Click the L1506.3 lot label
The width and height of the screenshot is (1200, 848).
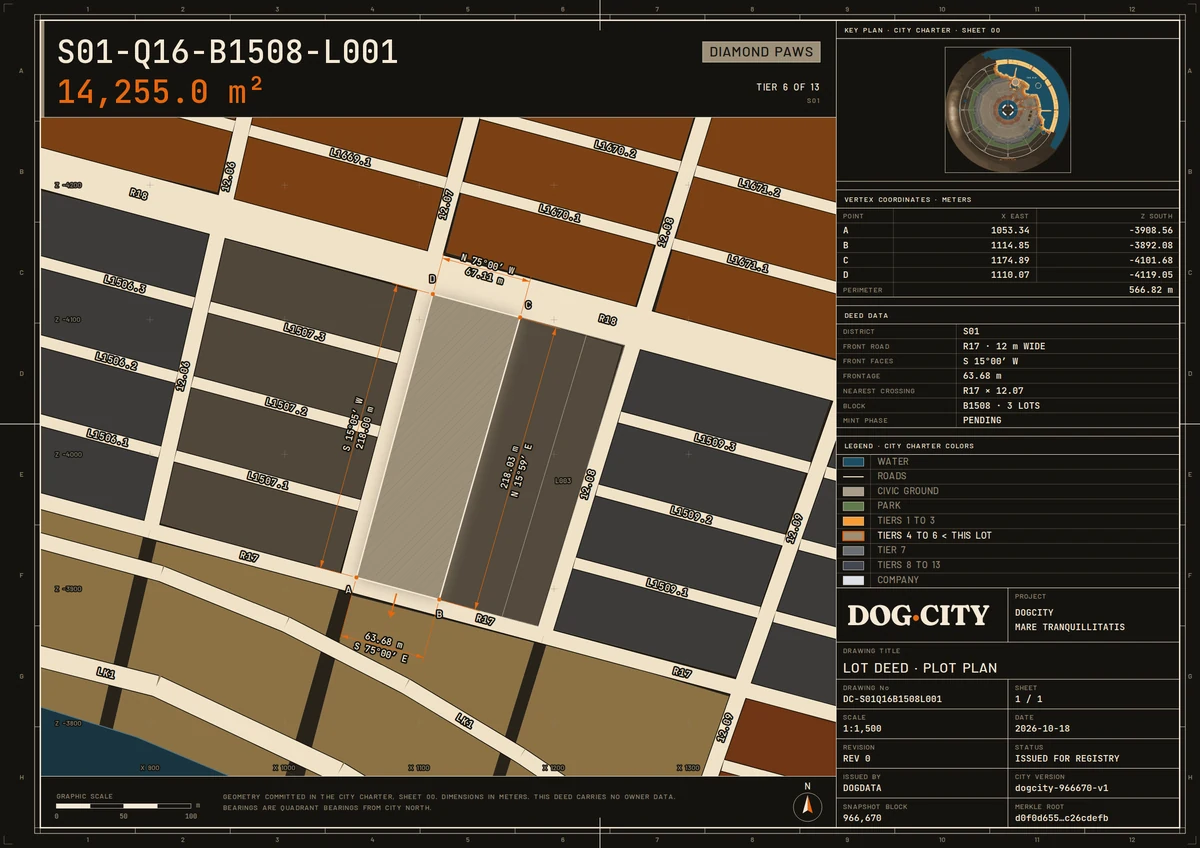tap(125, 283)
